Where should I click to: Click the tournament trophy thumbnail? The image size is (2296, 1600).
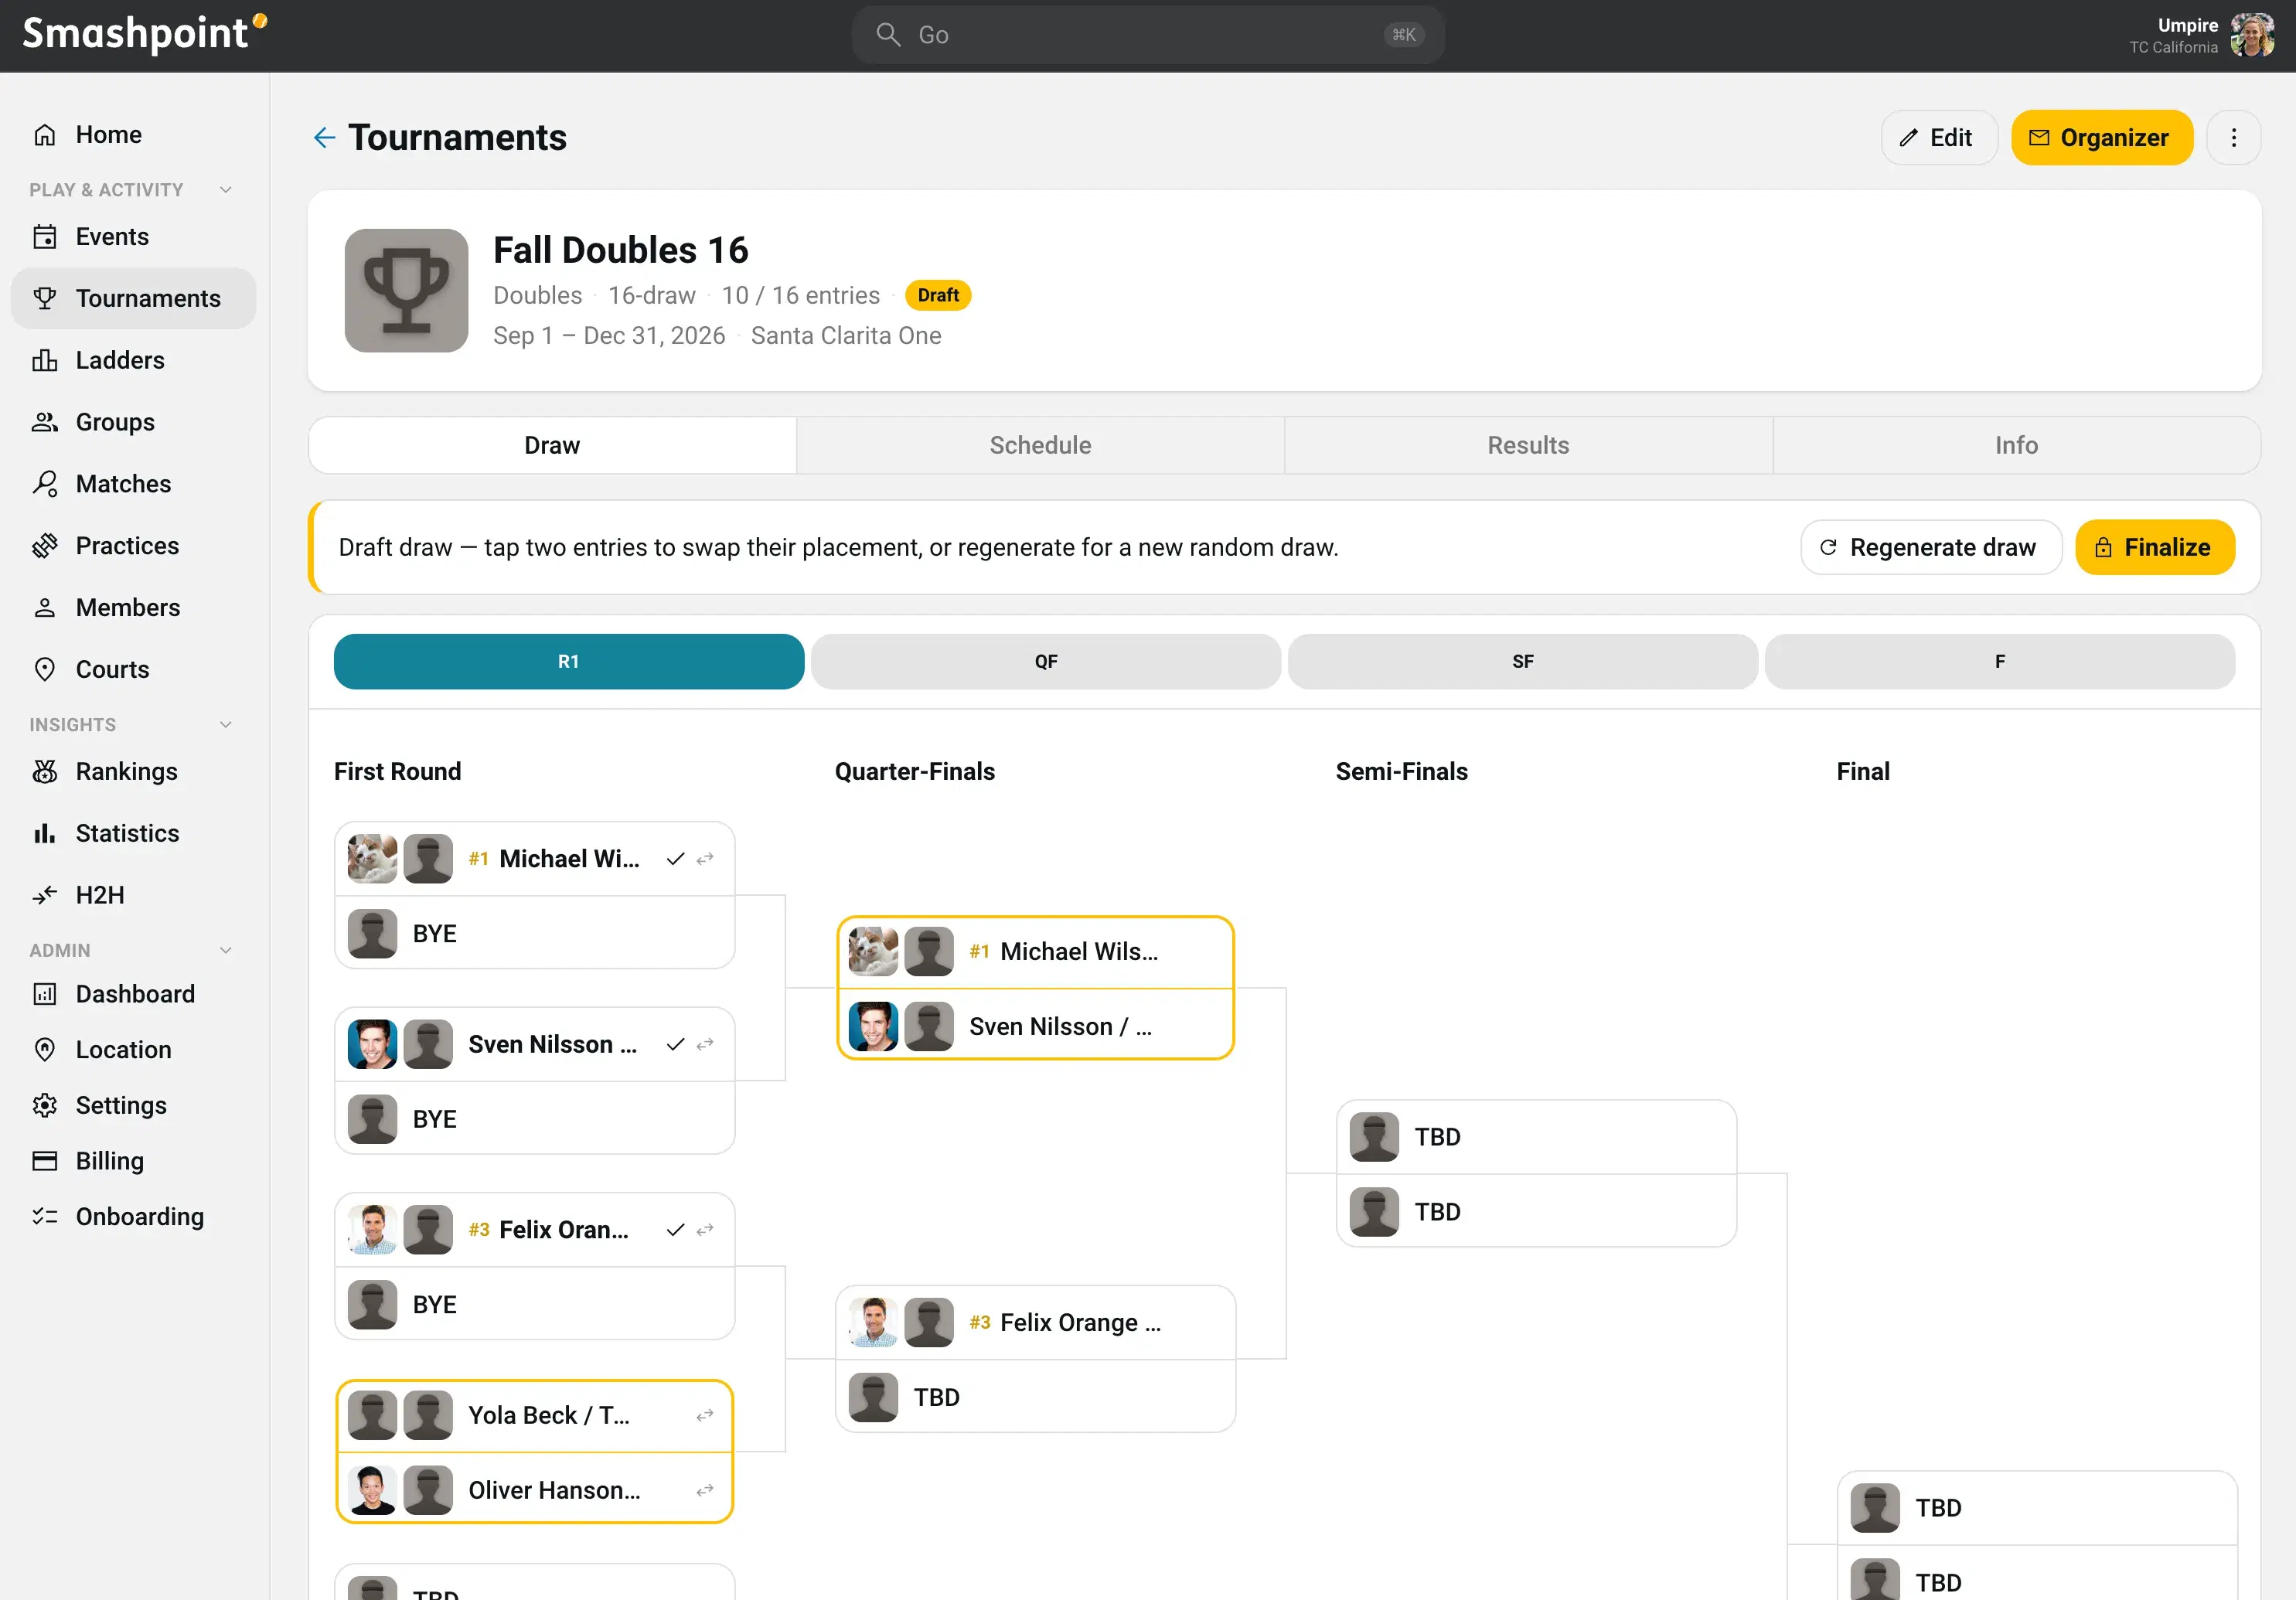(x=406, y=291)
